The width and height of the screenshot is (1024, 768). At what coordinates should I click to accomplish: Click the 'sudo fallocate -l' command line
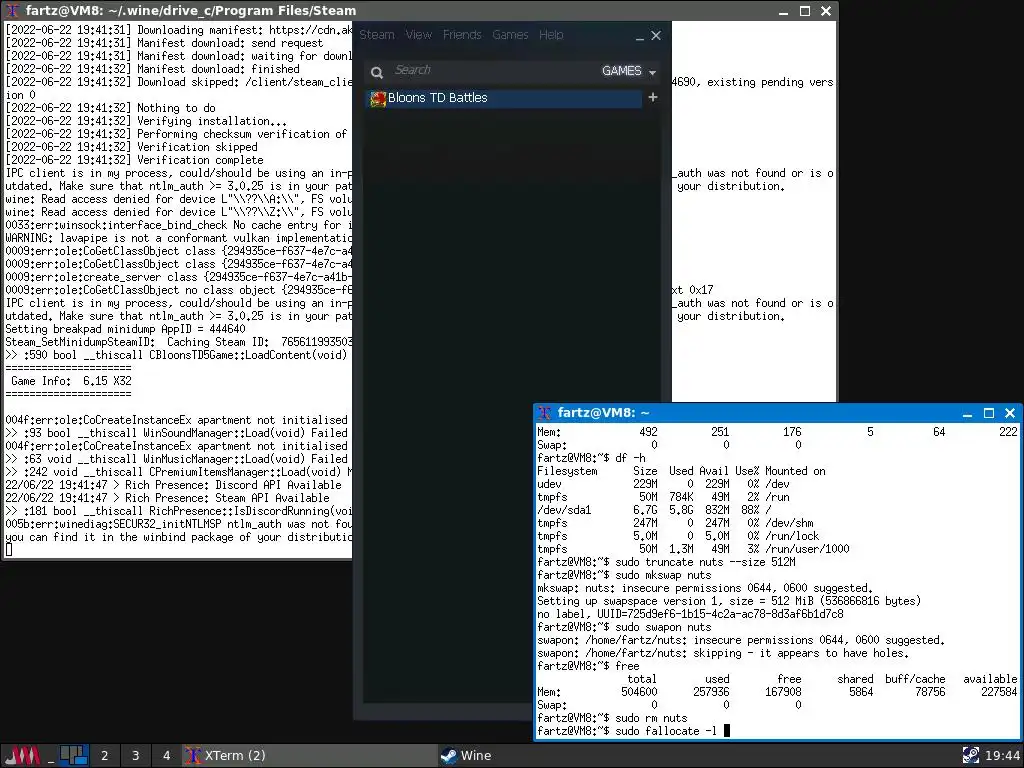[x=633, y=731]
